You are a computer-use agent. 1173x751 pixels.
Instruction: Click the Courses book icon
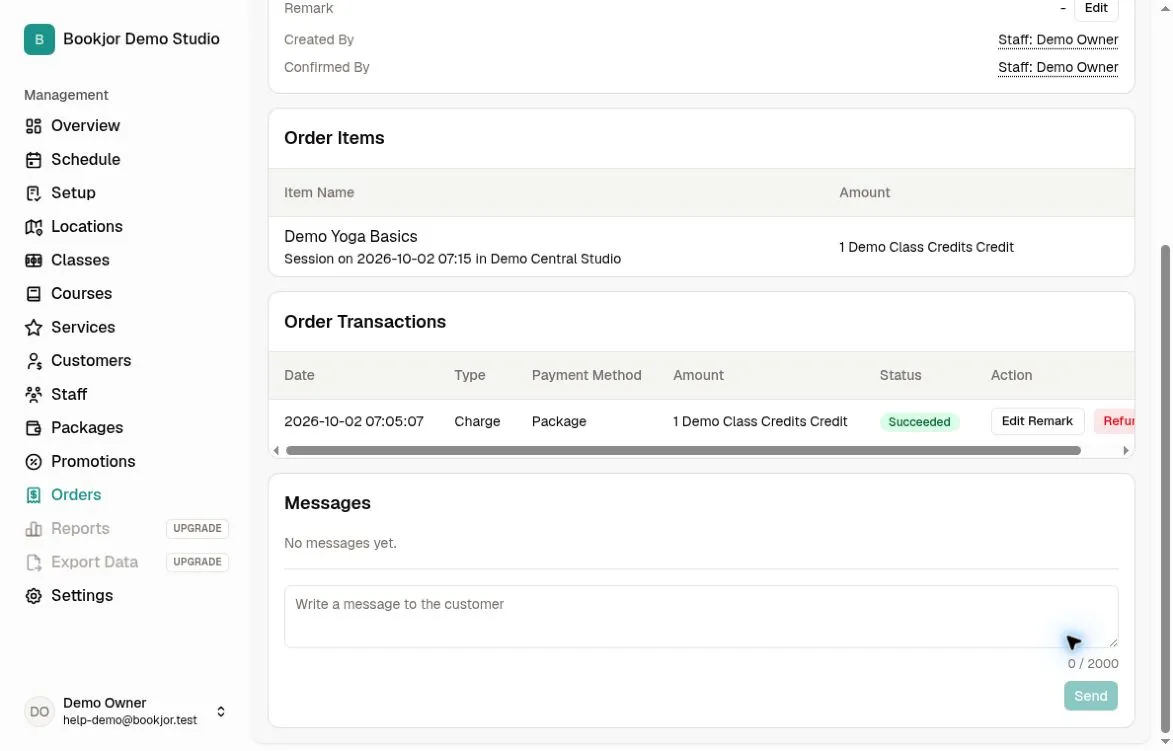tap(34, 294)
